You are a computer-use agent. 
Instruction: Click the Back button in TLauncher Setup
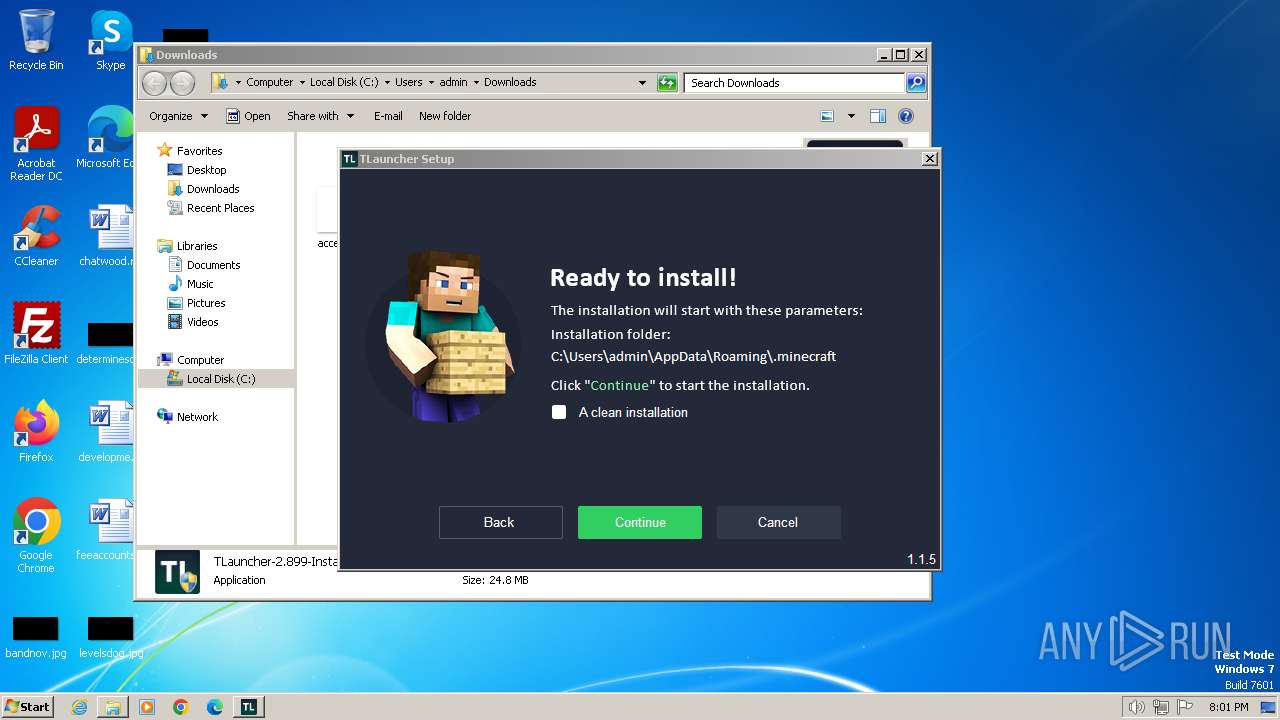[500, 522]
